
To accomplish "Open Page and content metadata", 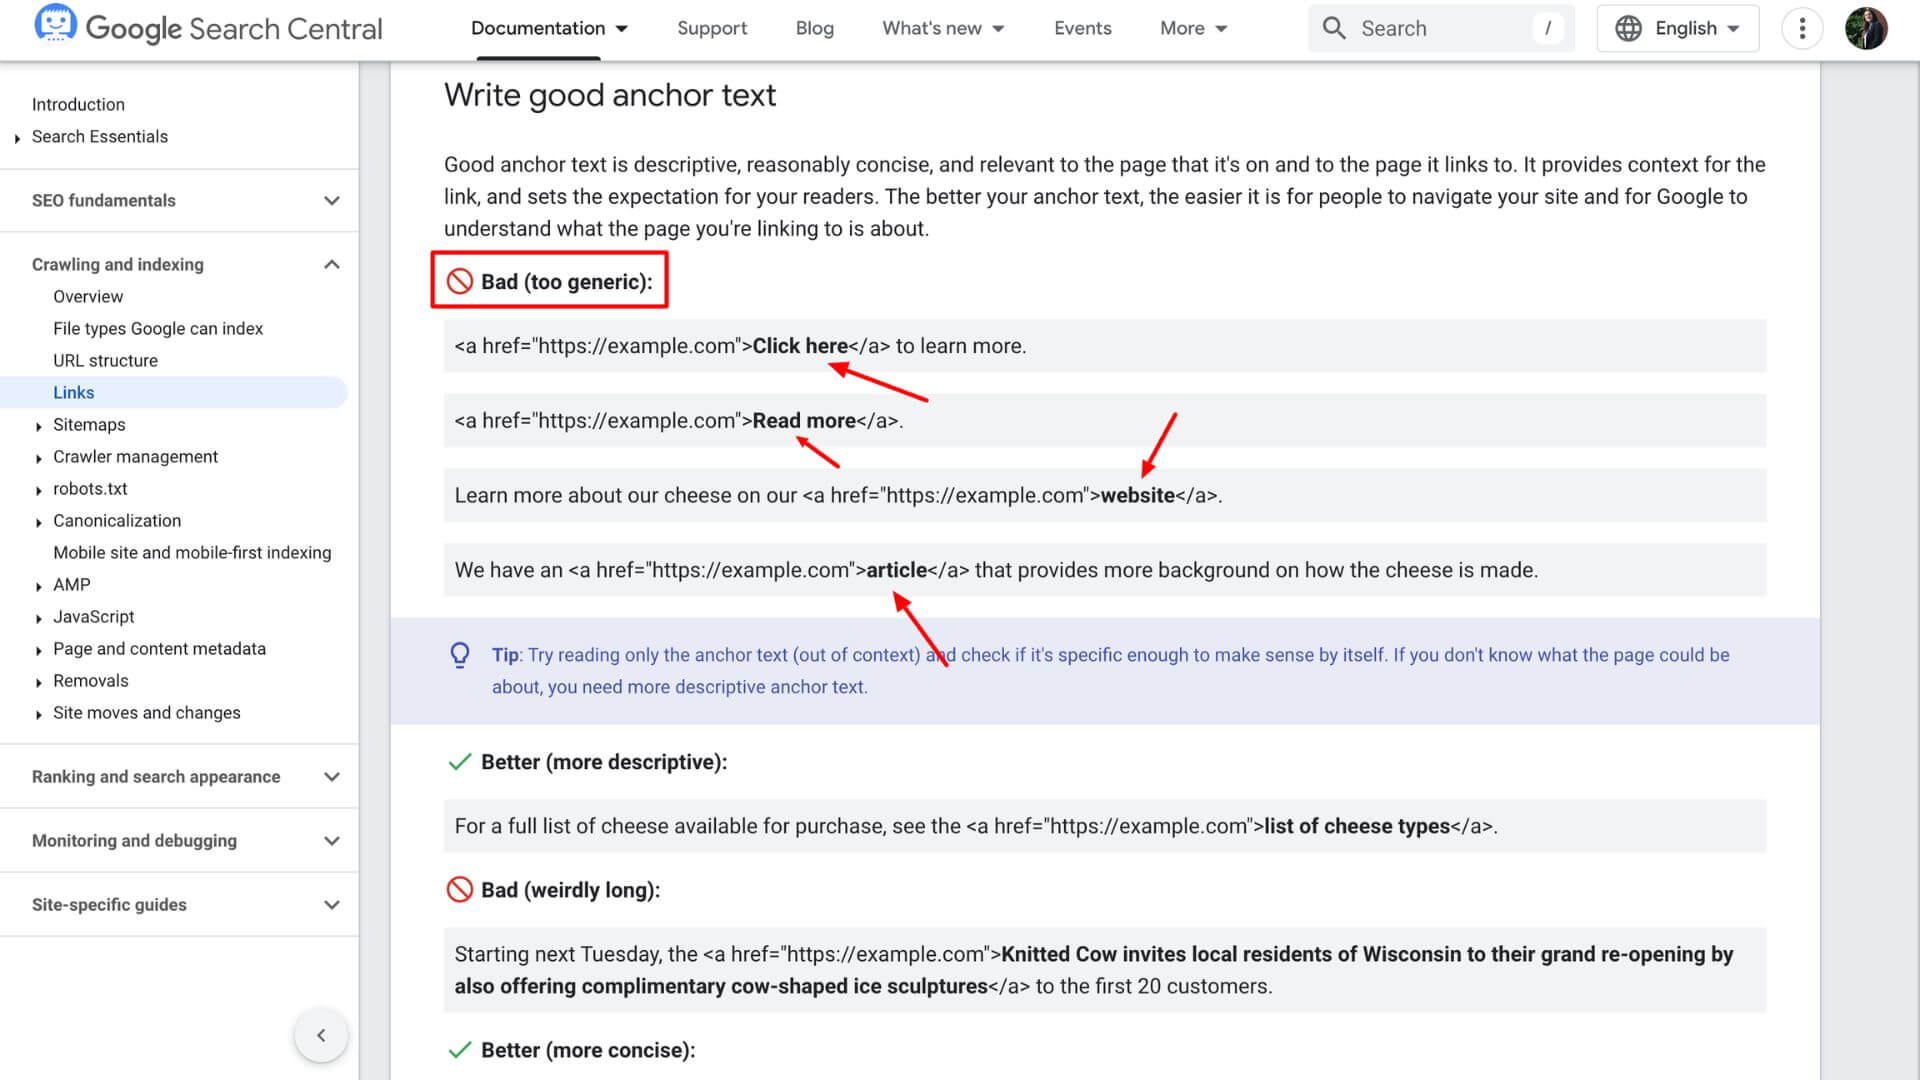I will pyautogui.click(x=159, y=648).
